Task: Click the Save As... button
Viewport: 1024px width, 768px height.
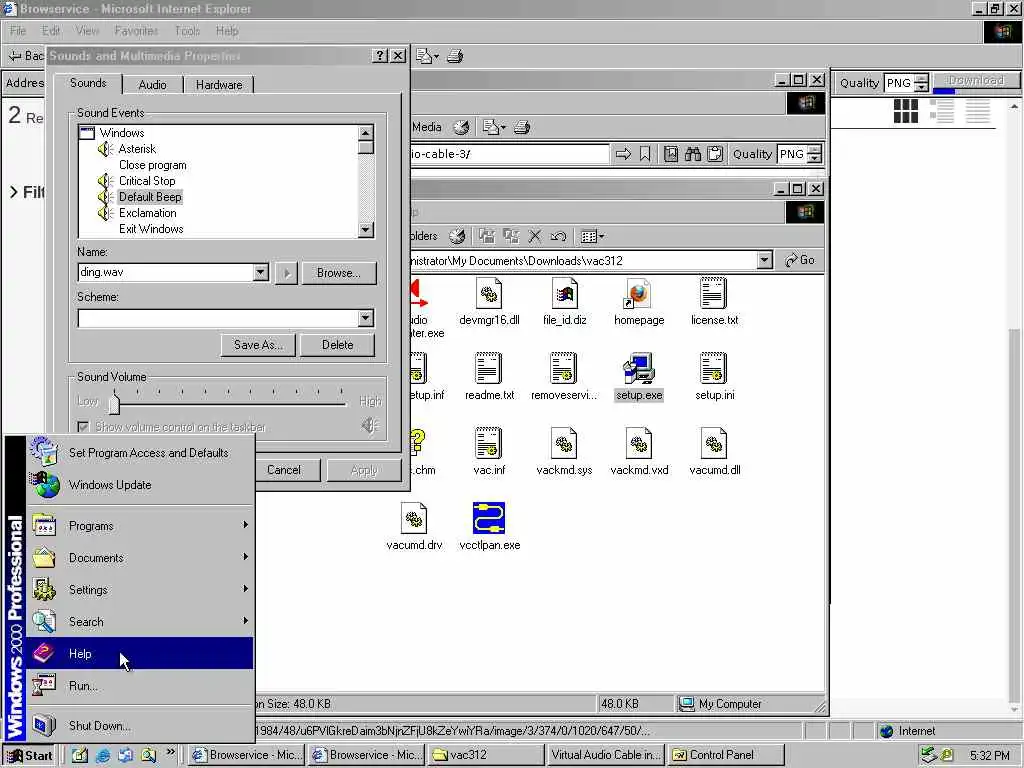Action: (259, 345)
